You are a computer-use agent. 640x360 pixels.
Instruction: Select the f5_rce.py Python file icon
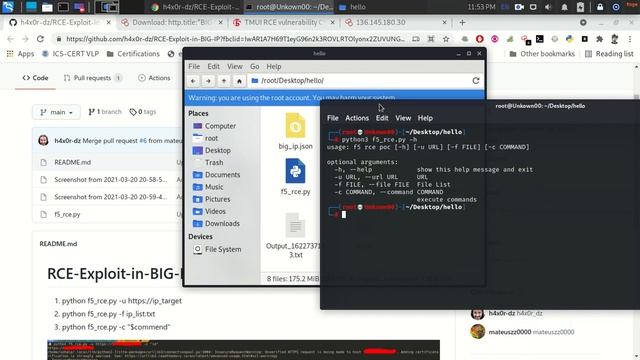[295, 171]
